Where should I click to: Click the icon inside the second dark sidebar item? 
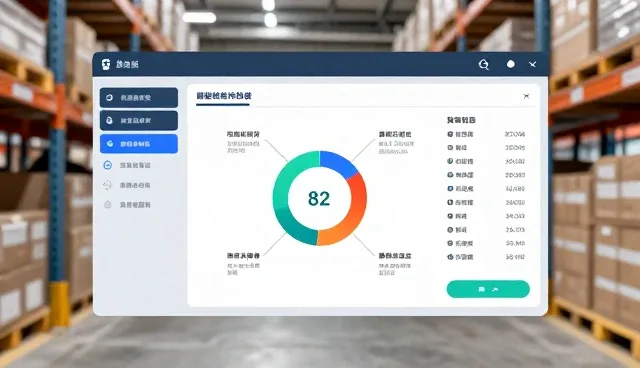point(109,120)
